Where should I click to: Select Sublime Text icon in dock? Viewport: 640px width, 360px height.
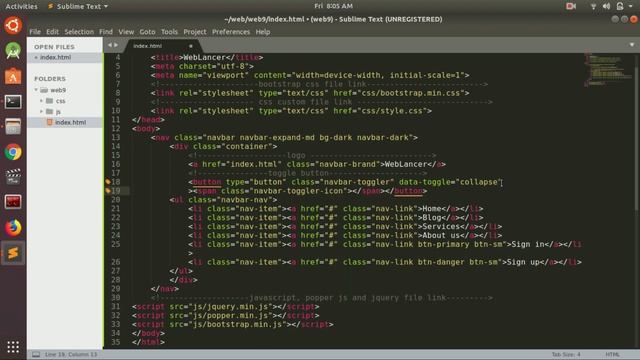[13, 253]
